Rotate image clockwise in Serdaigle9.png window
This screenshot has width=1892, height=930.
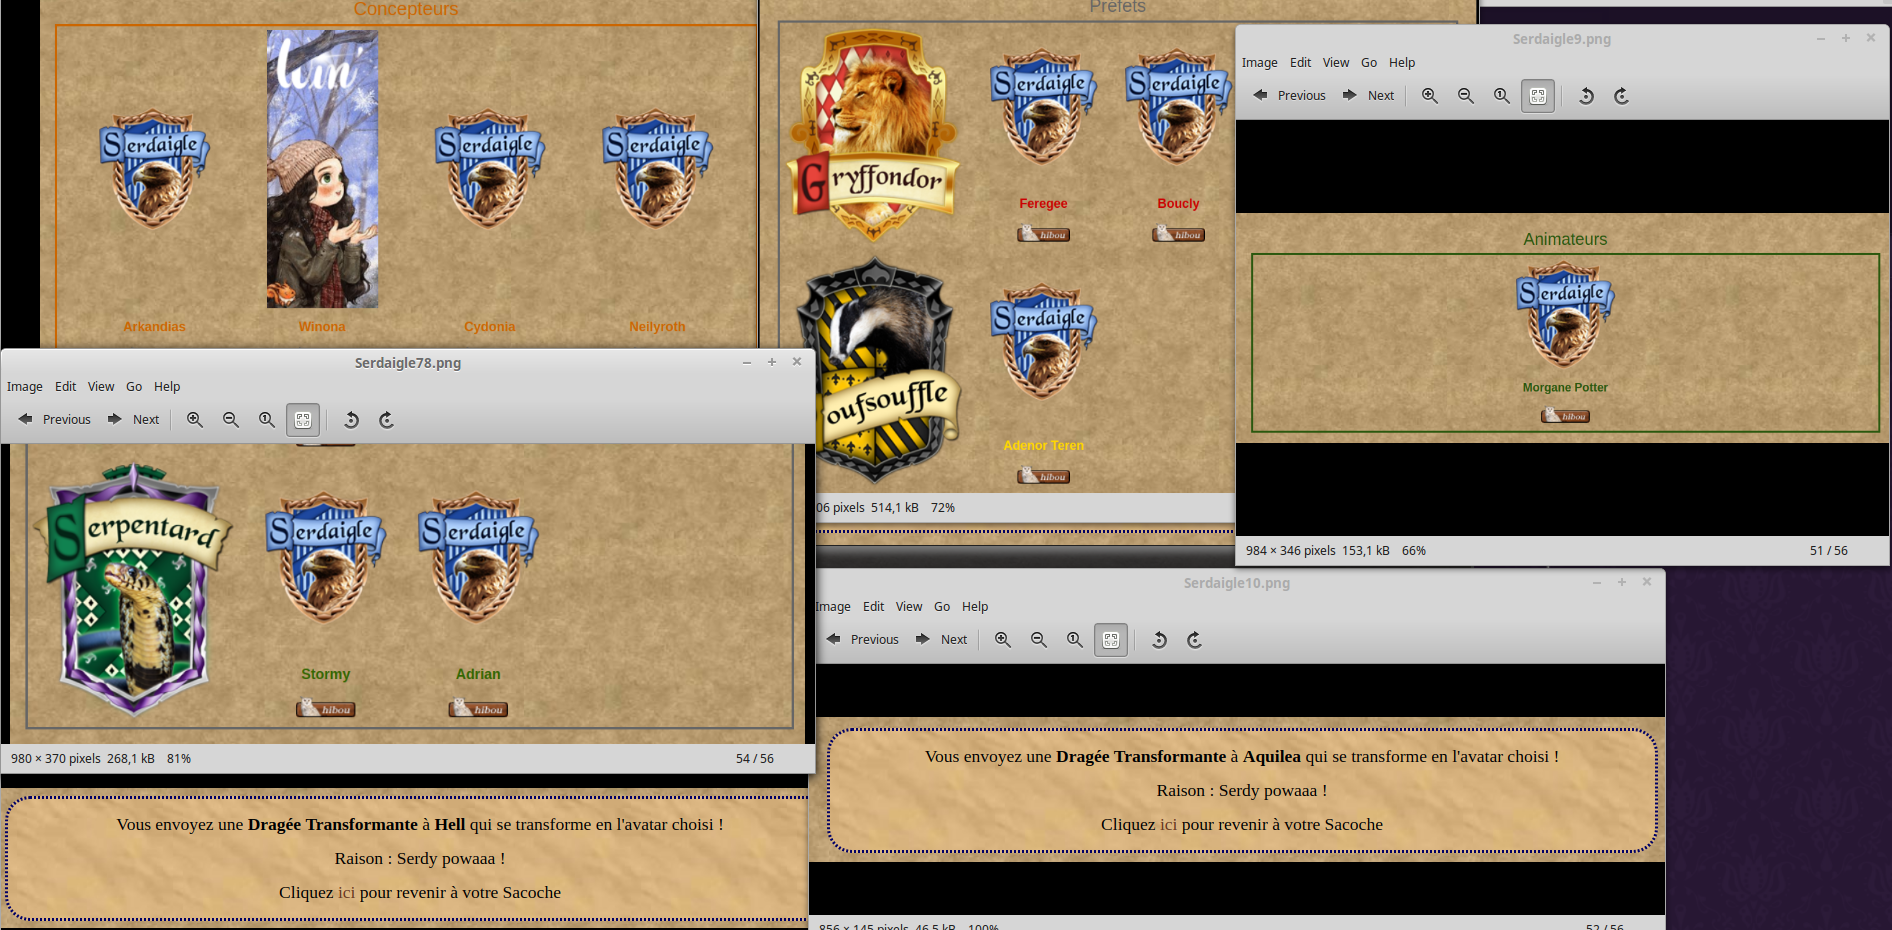pos(1622,96)
